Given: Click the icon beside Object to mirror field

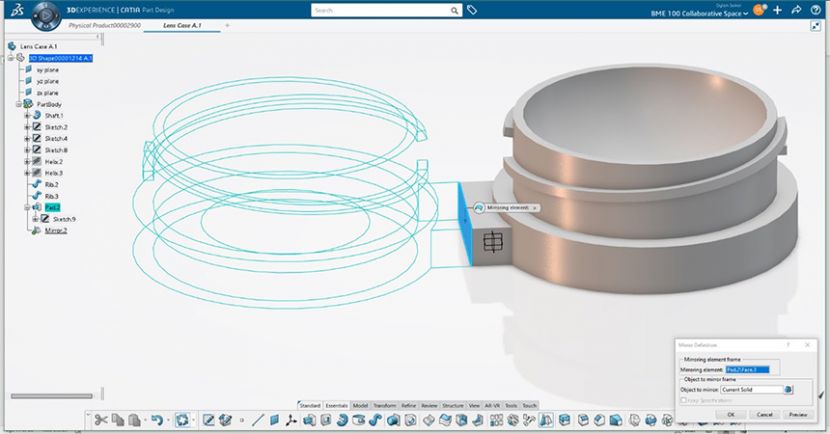Looking at the screenshot, I should coord(789,389).
